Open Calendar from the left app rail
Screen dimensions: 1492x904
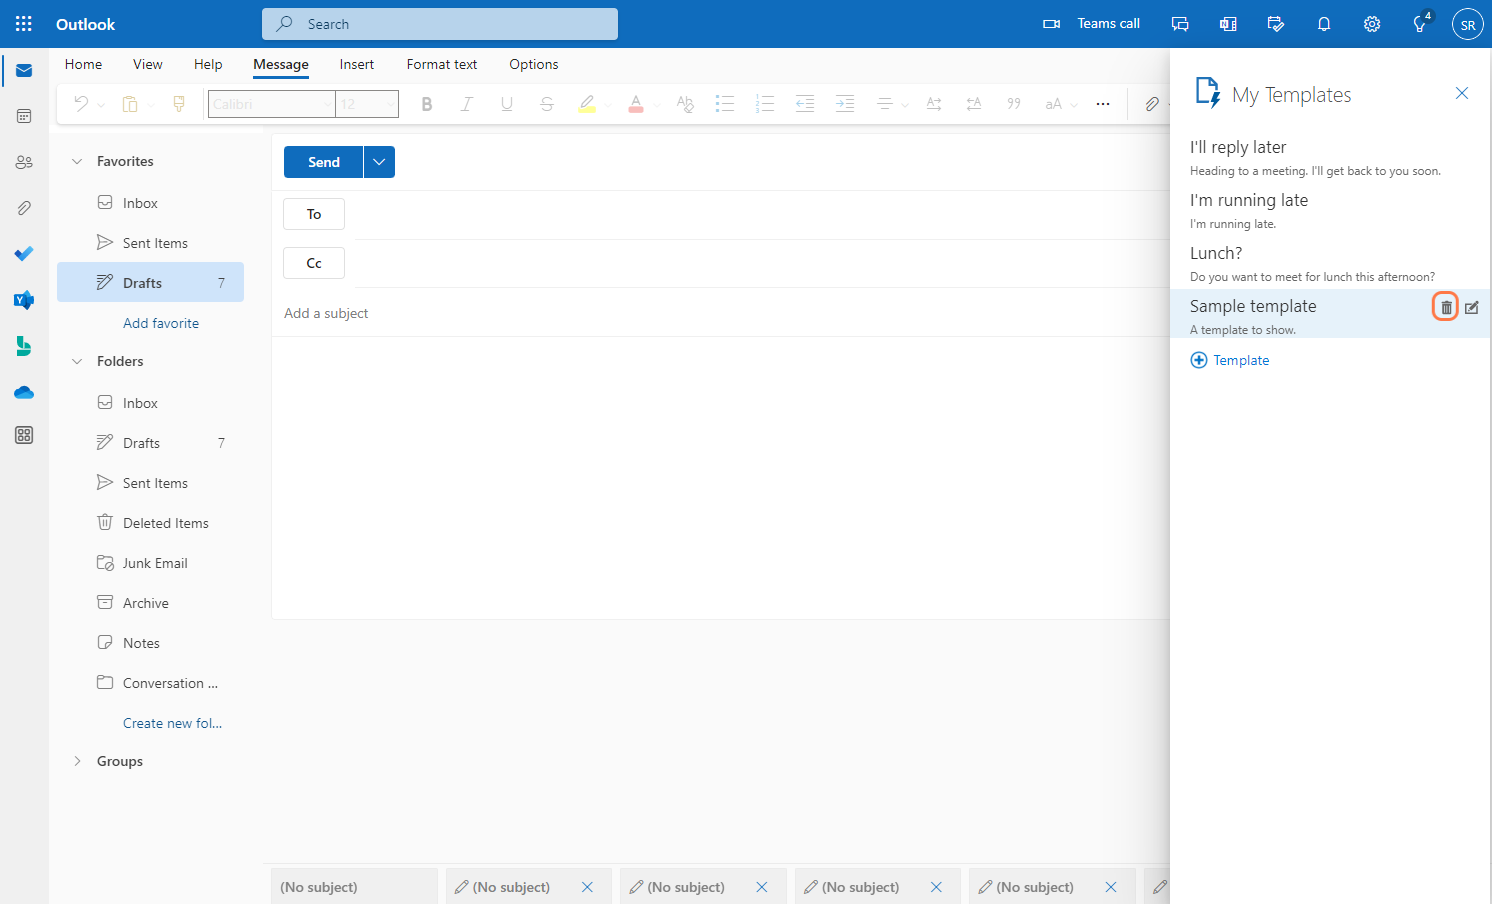(x=24, y=116)
